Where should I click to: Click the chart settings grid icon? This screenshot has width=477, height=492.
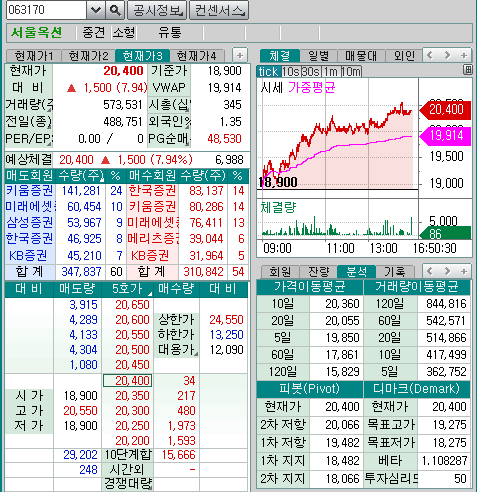(x=468, y=70)
